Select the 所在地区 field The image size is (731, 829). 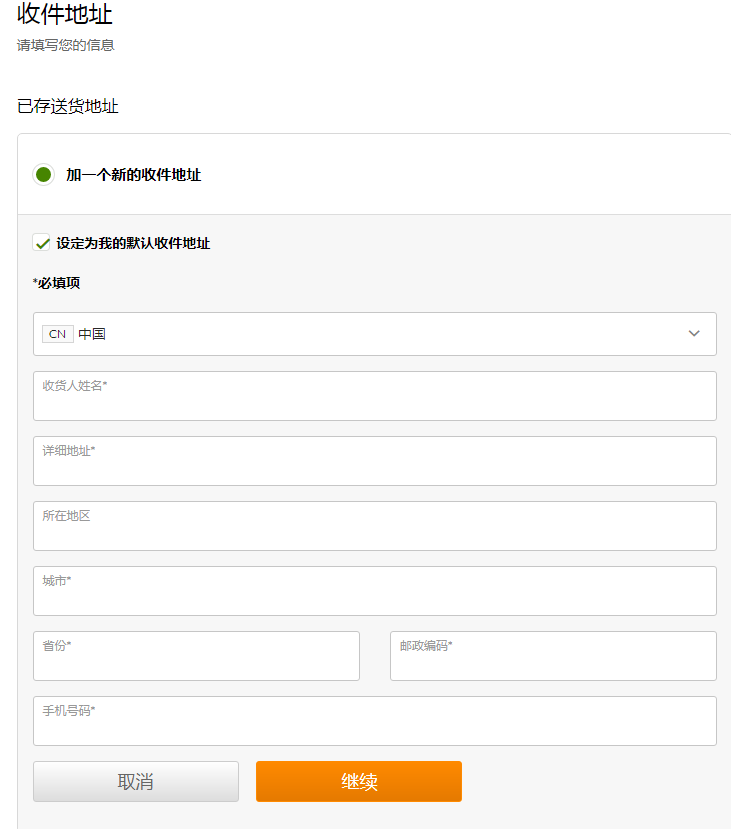pyautogui.click(x=375, y=525)
